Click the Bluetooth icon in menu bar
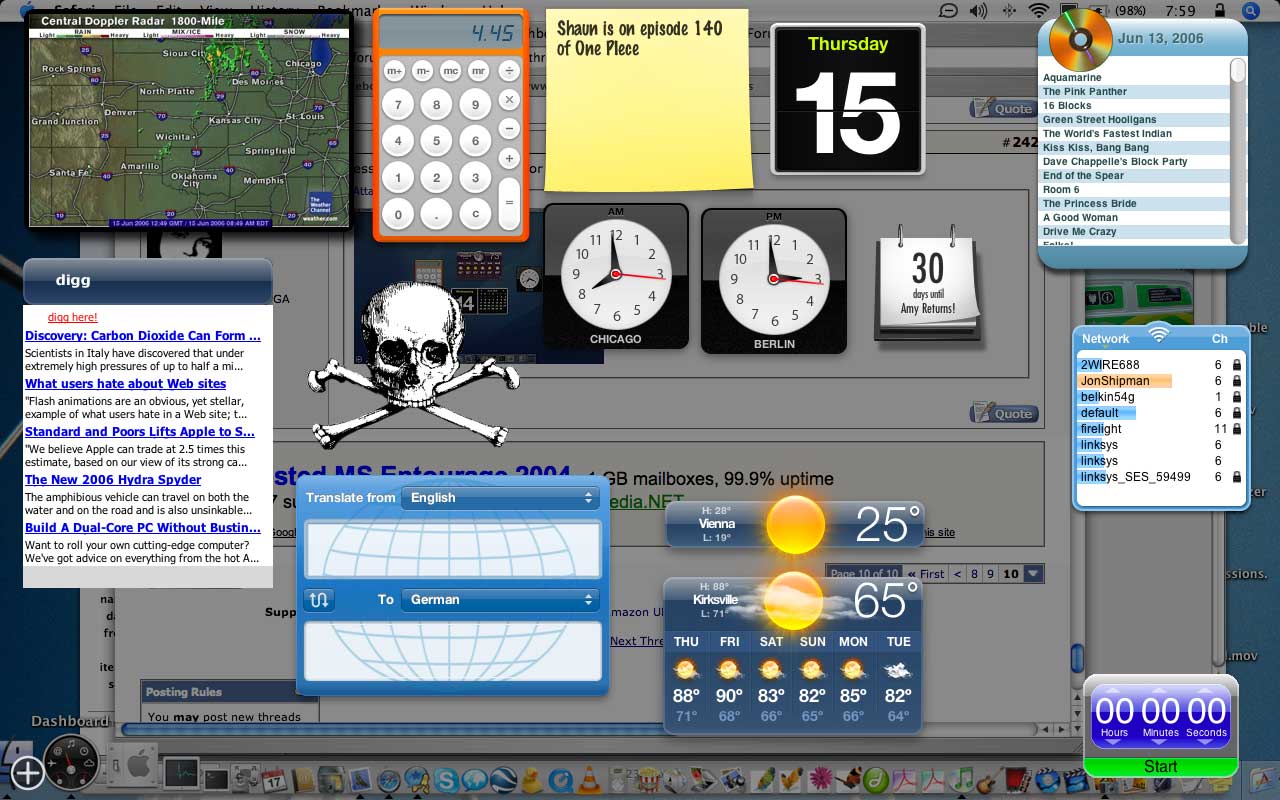The height and width of the screenshot is (800, 1280). (x=1008, y=11)
